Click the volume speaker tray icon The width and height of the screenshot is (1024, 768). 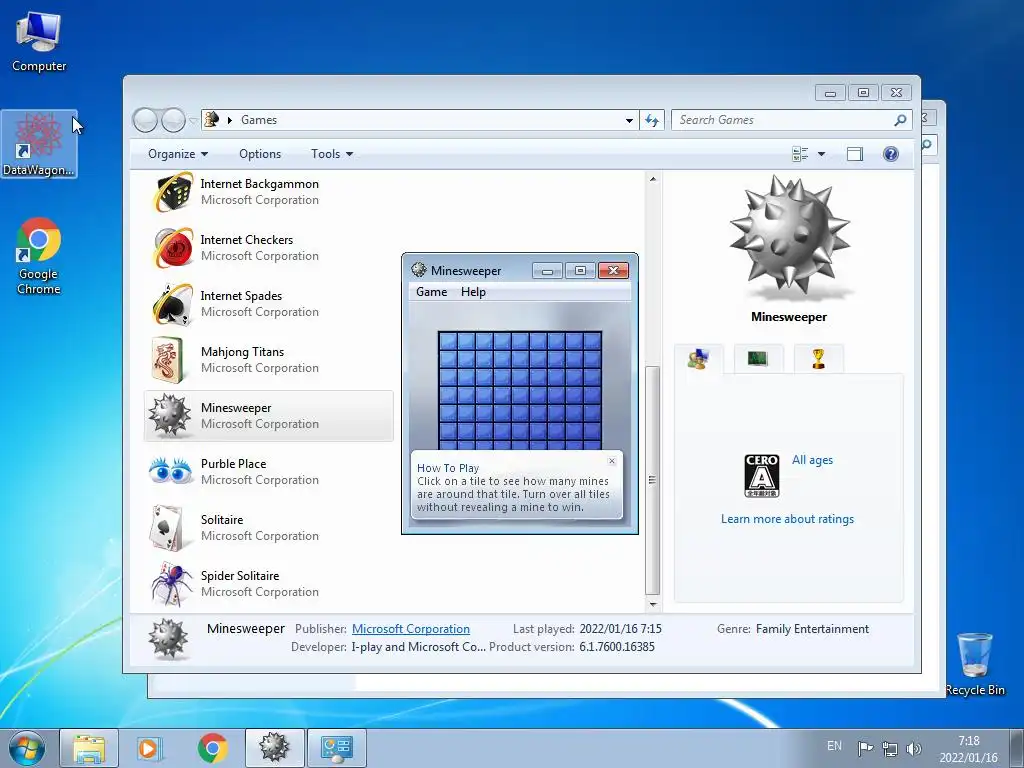coord(914,748)
